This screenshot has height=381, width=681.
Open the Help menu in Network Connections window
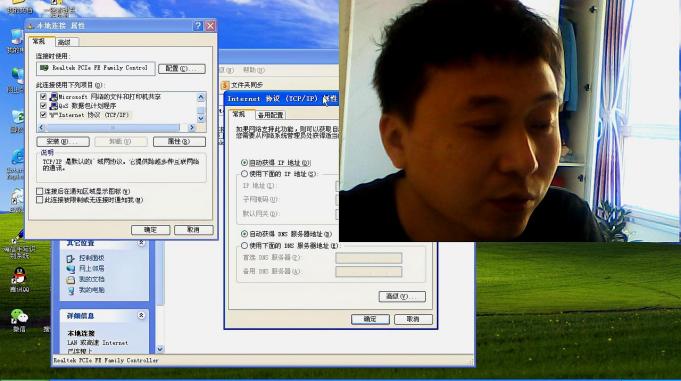coord(254,70)
